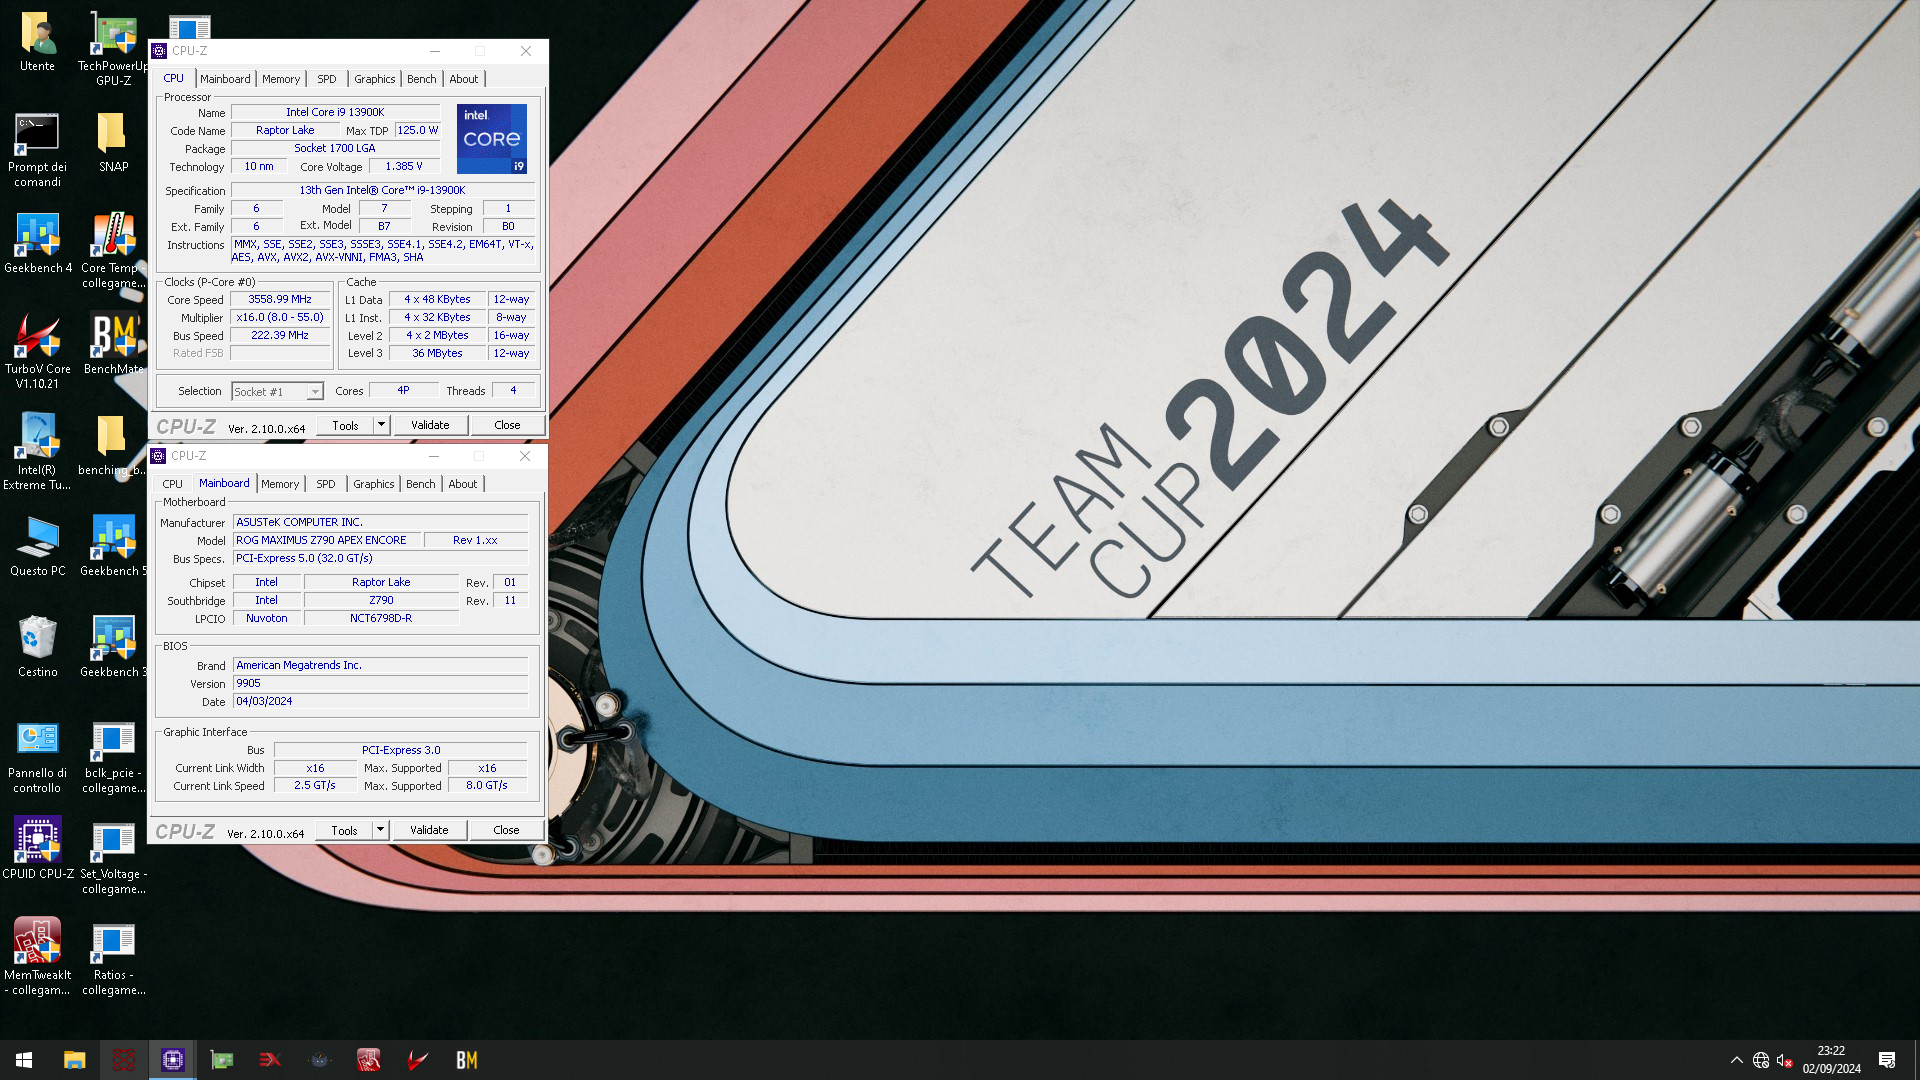Click Validate button in lower CPU-Z
Viewport: 1920px width, 1080px height.
click(429, 830)
